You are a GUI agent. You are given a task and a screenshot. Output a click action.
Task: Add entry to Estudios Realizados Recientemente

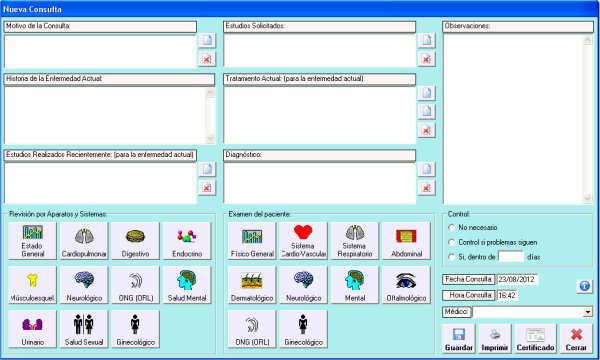207,169
